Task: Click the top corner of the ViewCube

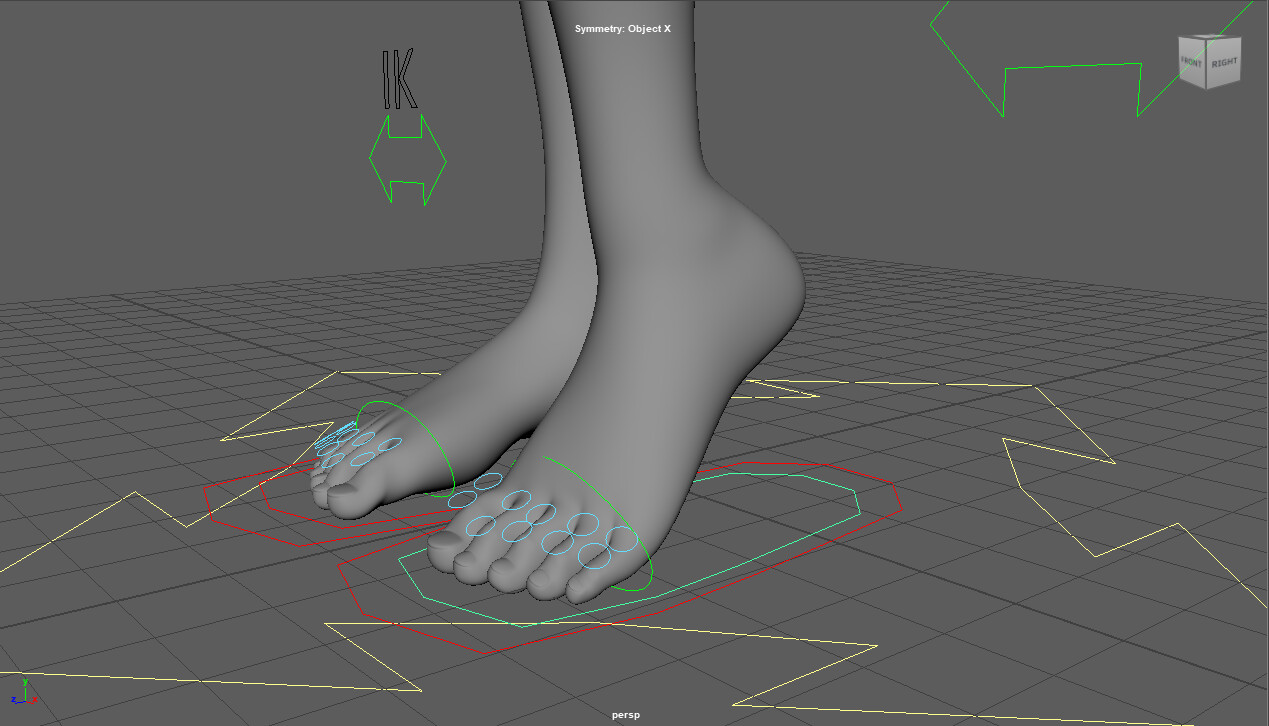Action: coord(1206,36)
